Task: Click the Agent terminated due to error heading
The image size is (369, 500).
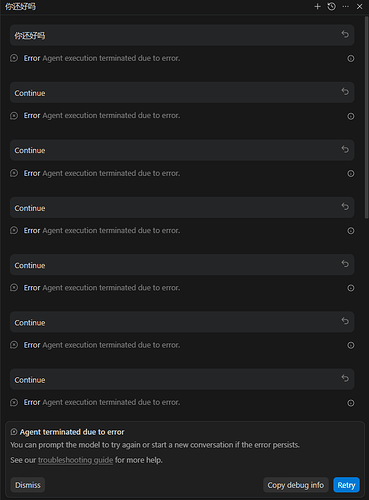Action: 72,432
